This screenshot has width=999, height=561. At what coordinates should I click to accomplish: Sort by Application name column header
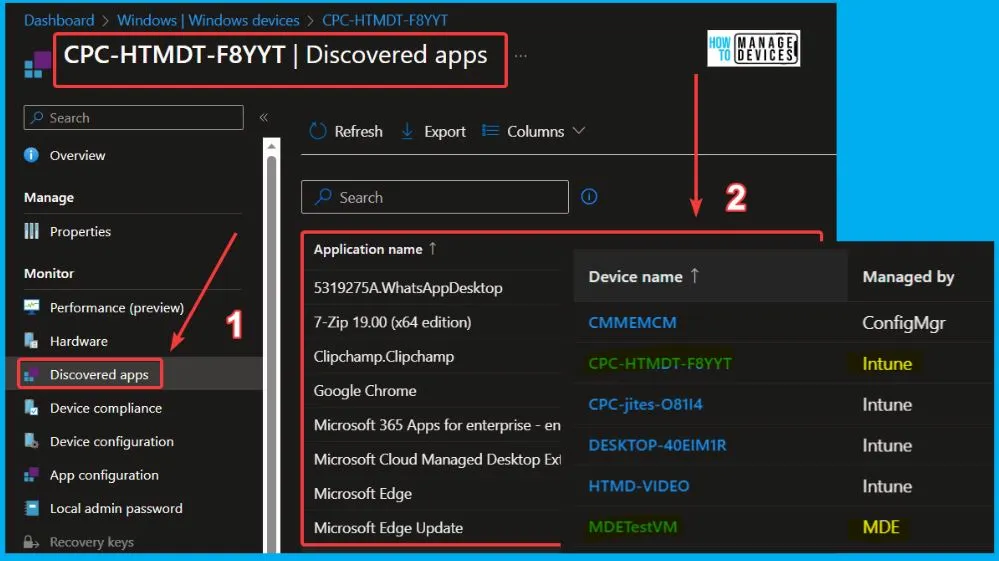[x=368, y=249]
